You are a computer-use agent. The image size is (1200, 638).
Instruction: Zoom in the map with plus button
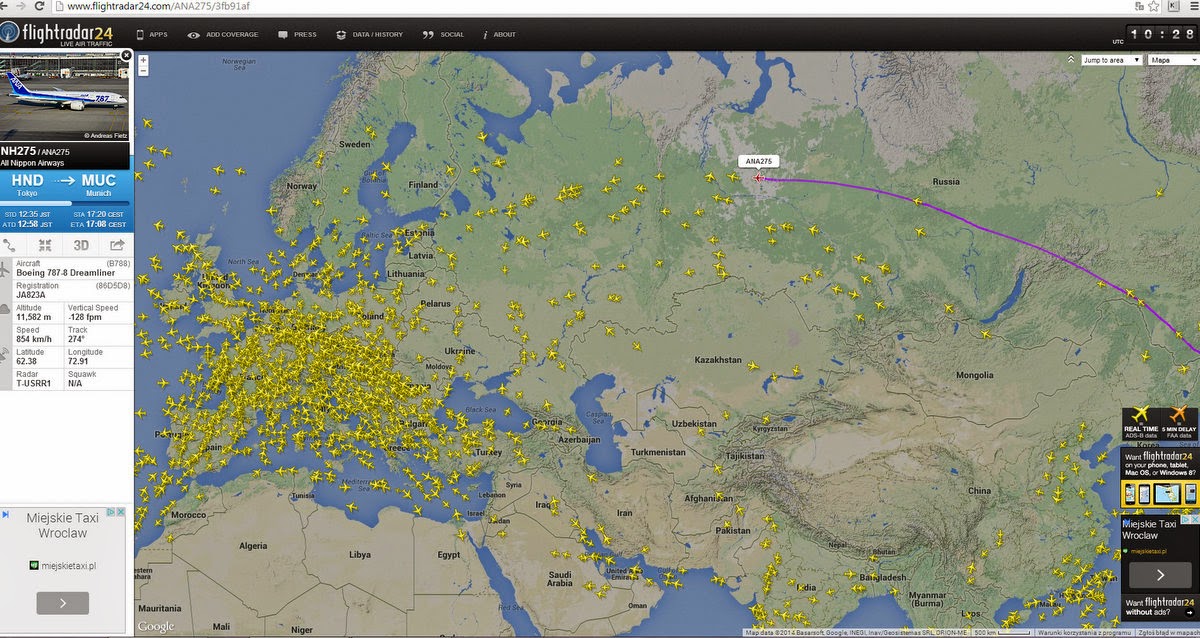click(143, 61)
